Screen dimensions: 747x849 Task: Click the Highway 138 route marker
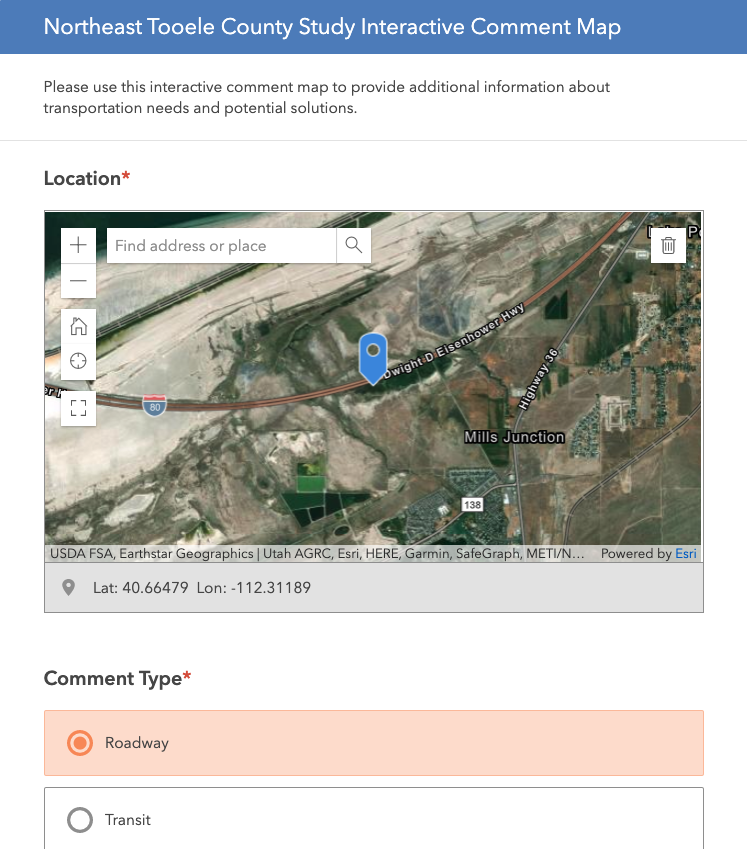[471, 504]
